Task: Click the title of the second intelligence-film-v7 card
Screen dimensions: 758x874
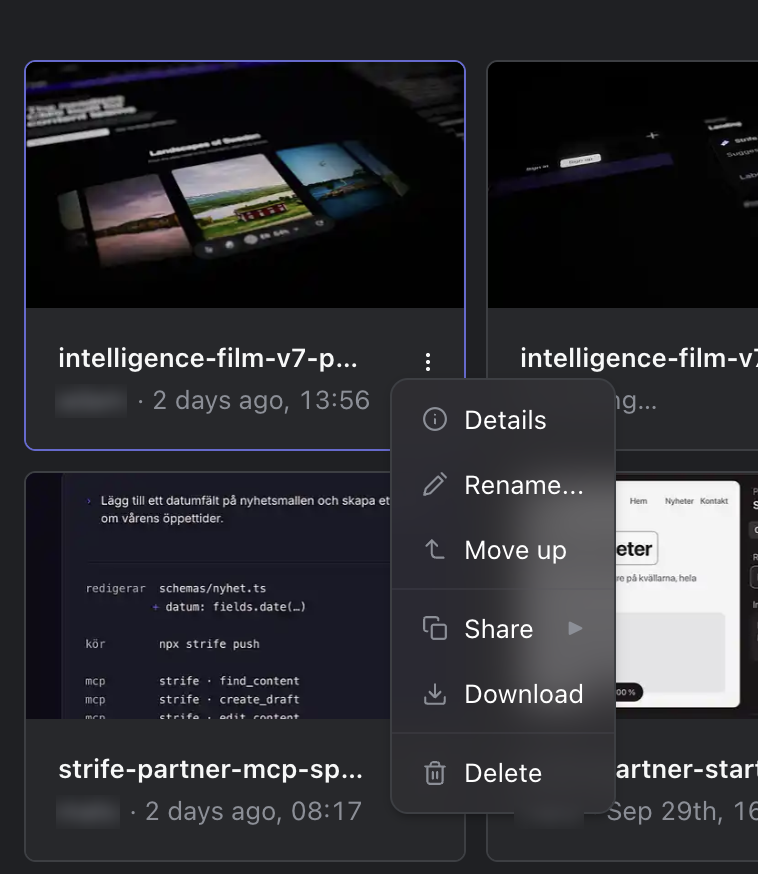Action: pos(639,358)
